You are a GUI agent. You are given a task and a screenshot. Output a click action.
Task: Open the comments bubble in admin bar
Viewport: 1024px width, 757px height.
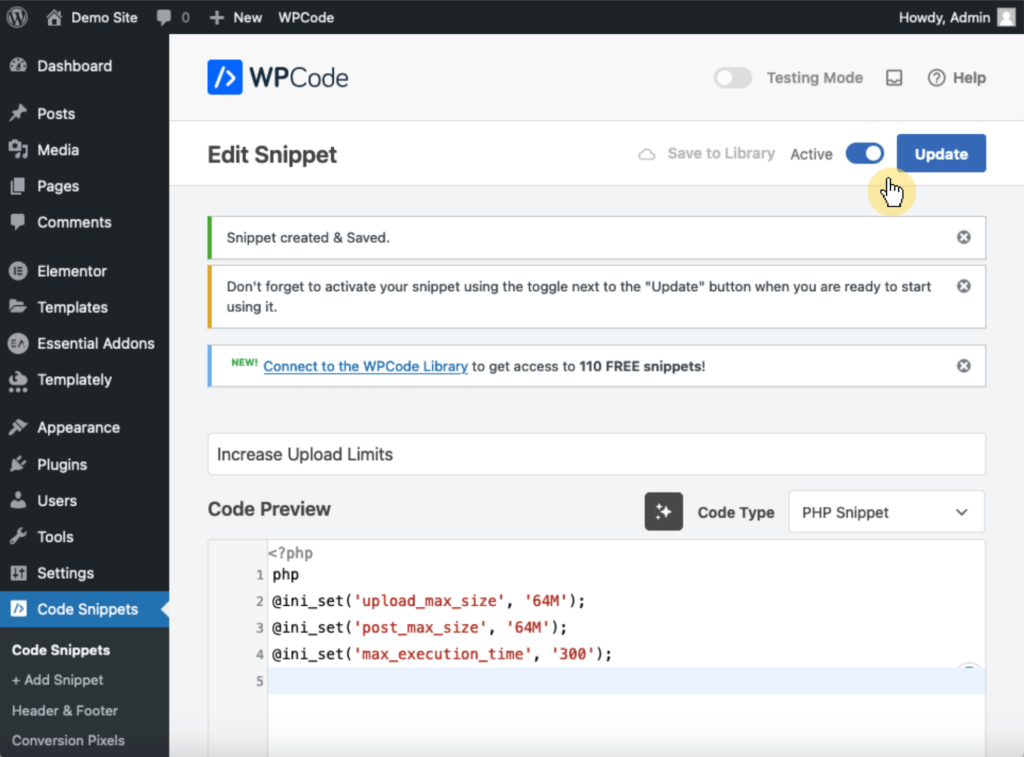173,18
